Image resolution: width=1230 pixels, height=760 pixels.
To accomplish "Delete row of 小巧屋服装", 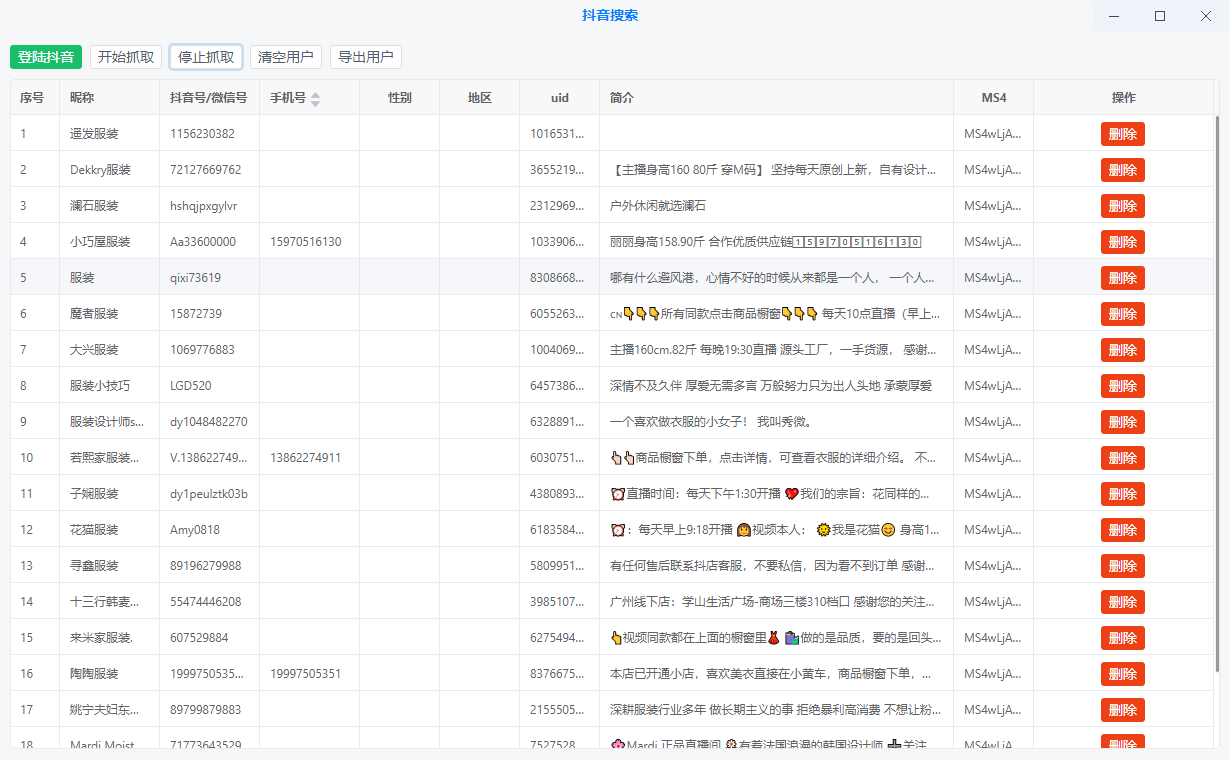I will coord(1123,242).
